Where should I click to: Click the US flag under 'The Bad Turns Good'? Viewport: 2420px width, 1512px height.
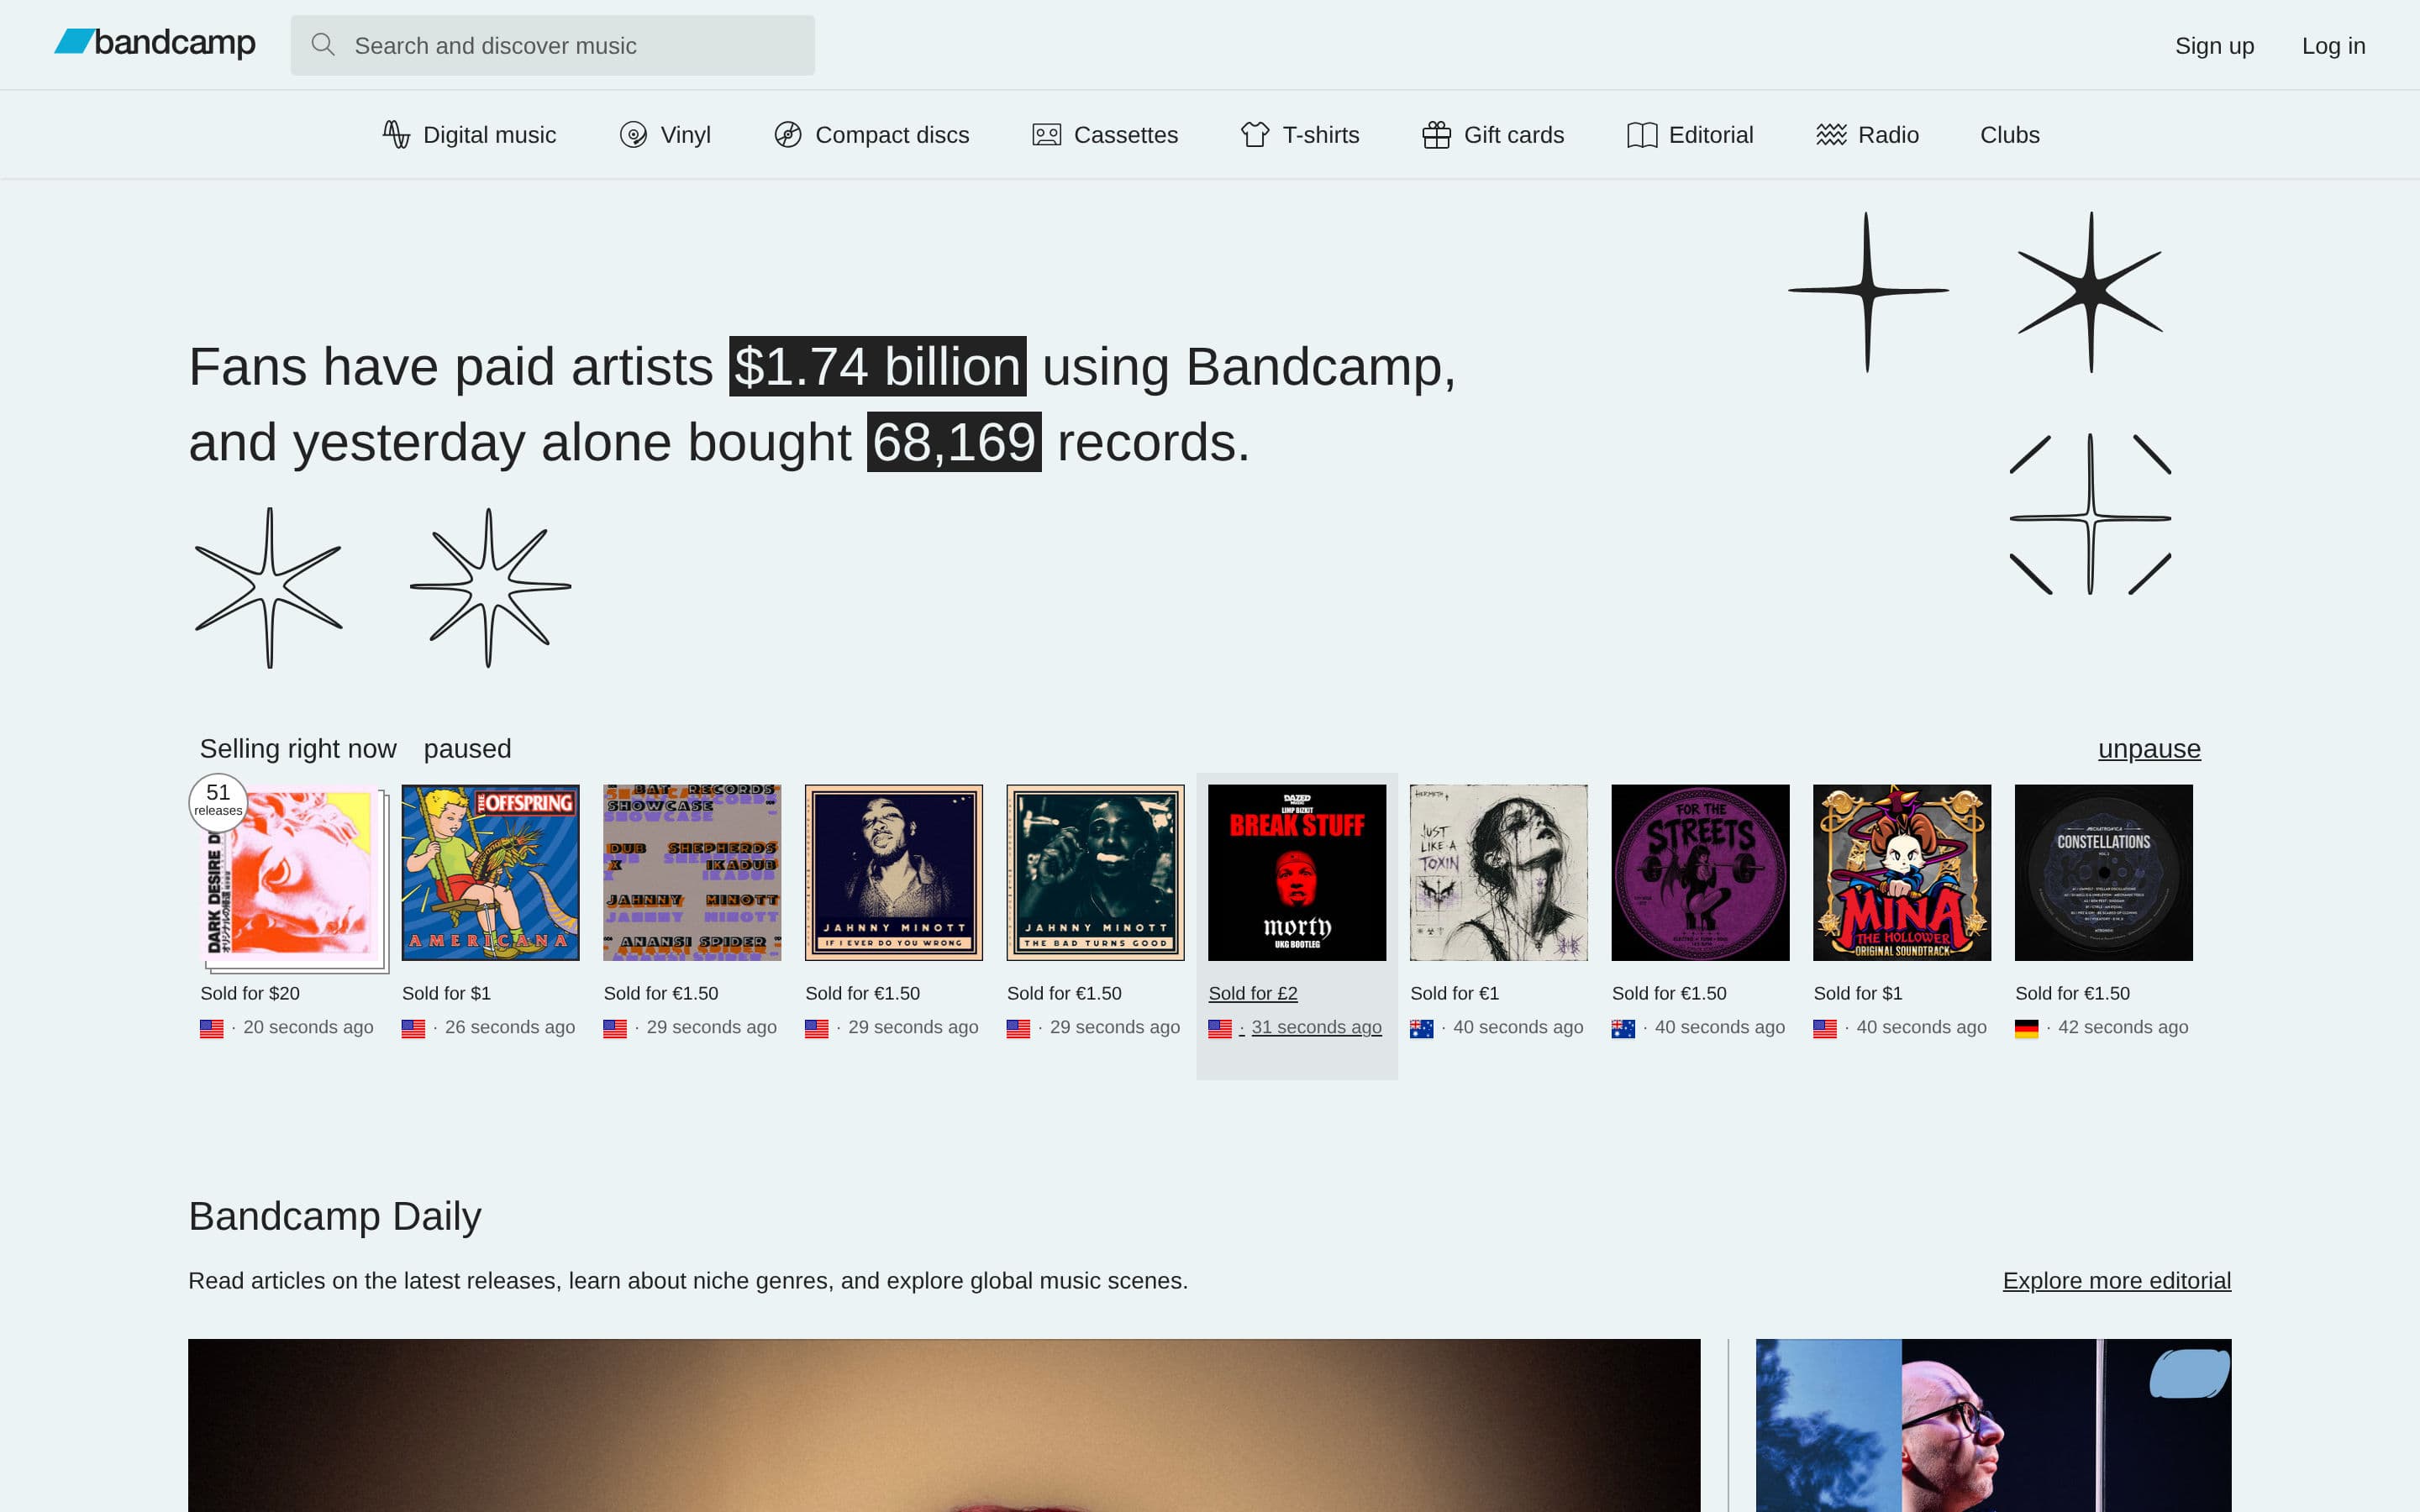click(1018, 1028)
